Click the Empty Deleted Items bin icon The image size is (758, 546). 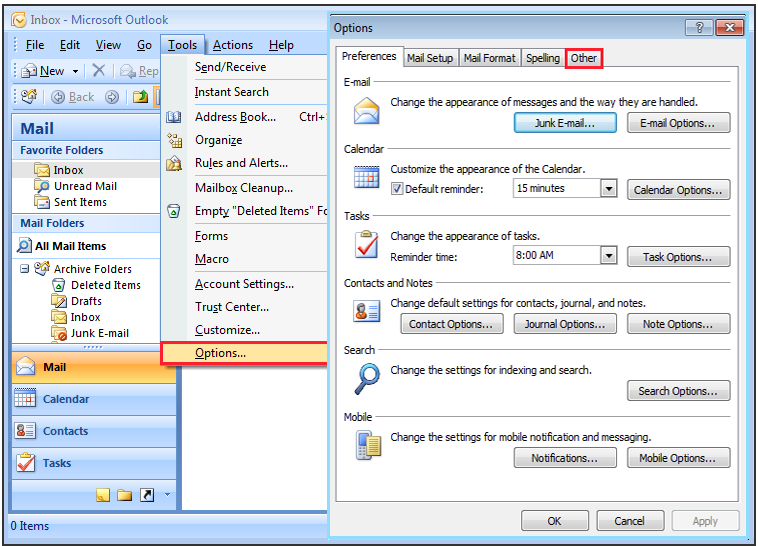[174, 211]
